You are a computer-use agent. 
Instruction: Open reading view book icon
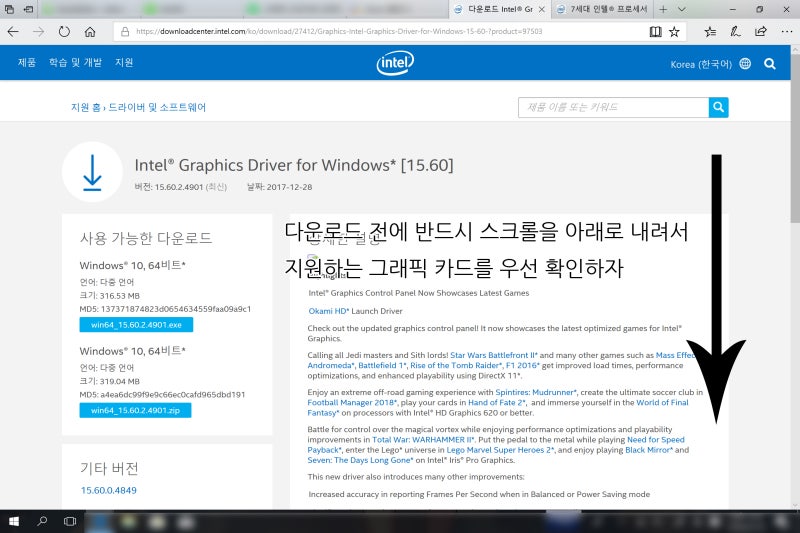656,32
